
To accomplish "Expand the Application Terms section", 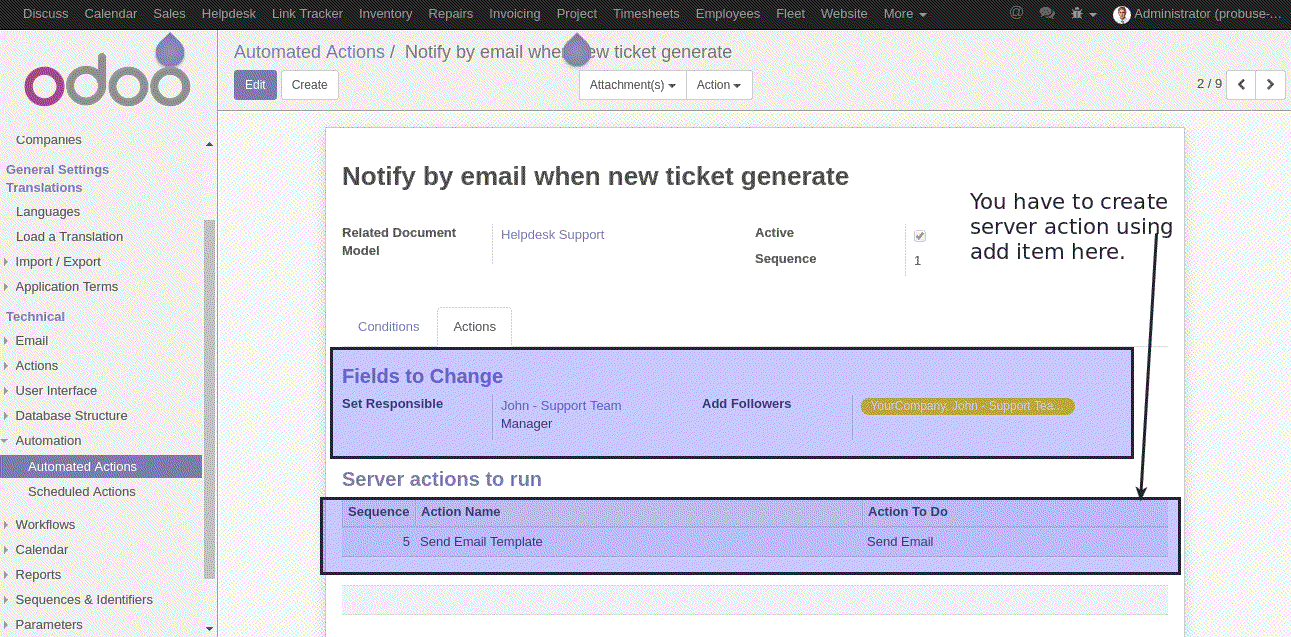I will [x=66, y=286].
